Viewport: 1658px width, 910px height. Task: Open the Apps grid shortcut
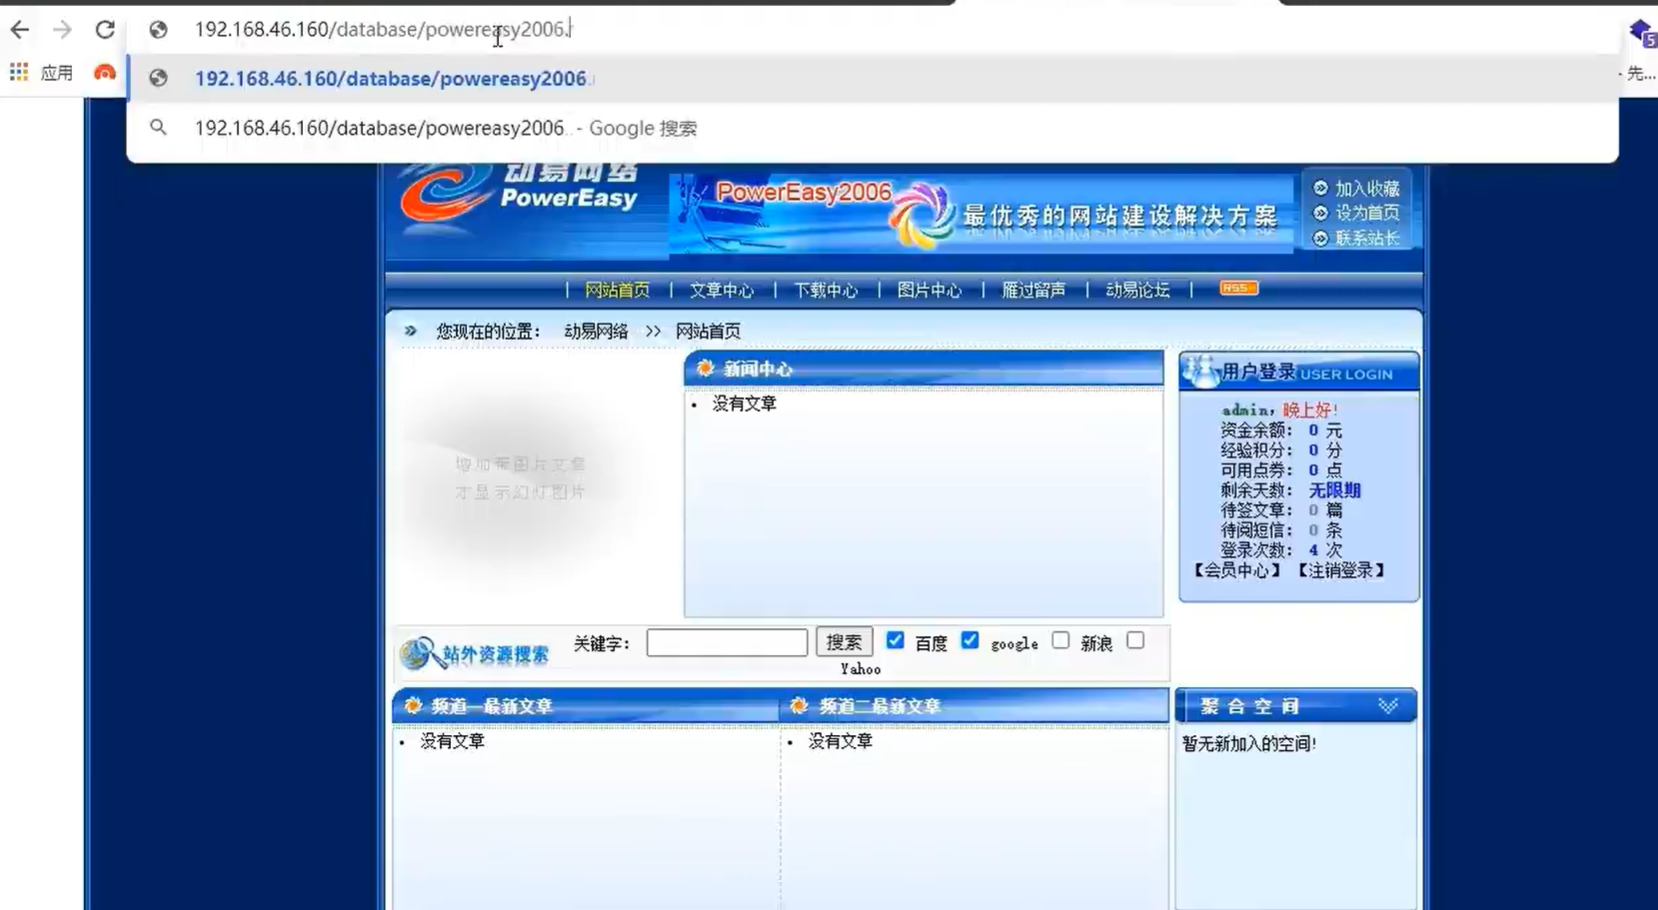pos(19,72)
